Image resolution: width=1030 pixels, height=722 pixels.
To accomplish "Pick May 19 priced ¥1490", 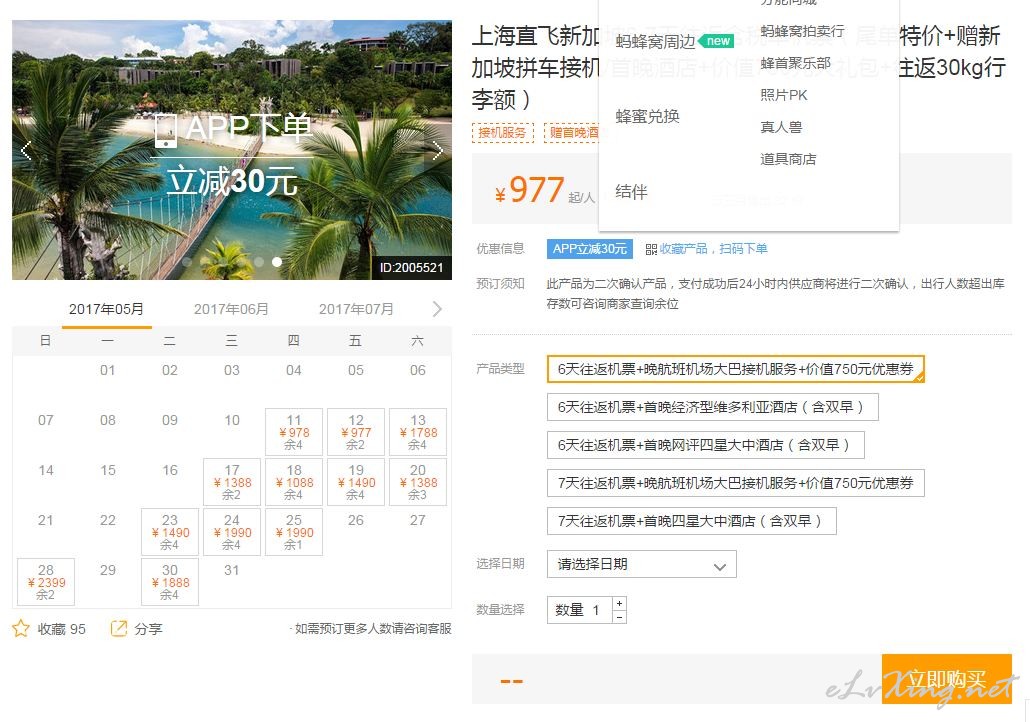I will coord(356,482).
